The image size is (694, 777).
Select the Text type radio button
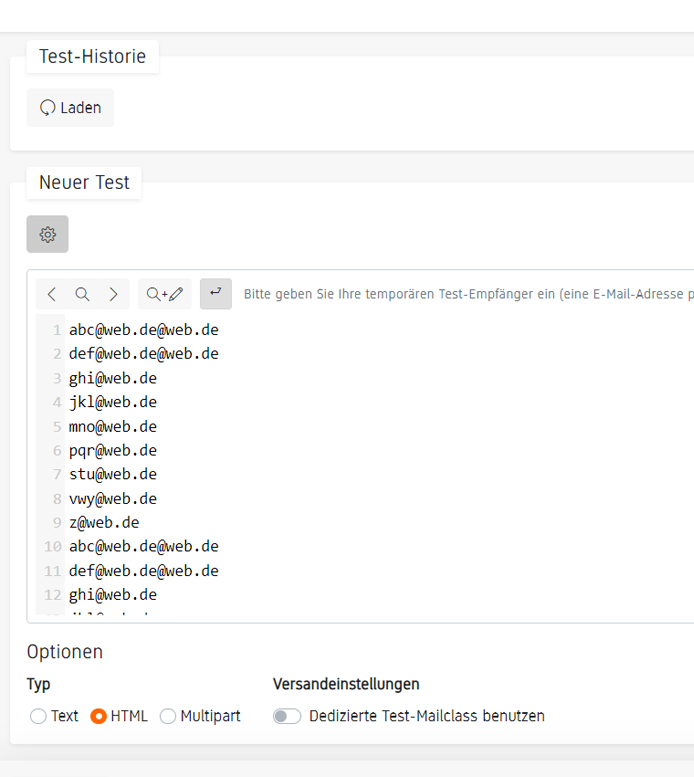38,716
